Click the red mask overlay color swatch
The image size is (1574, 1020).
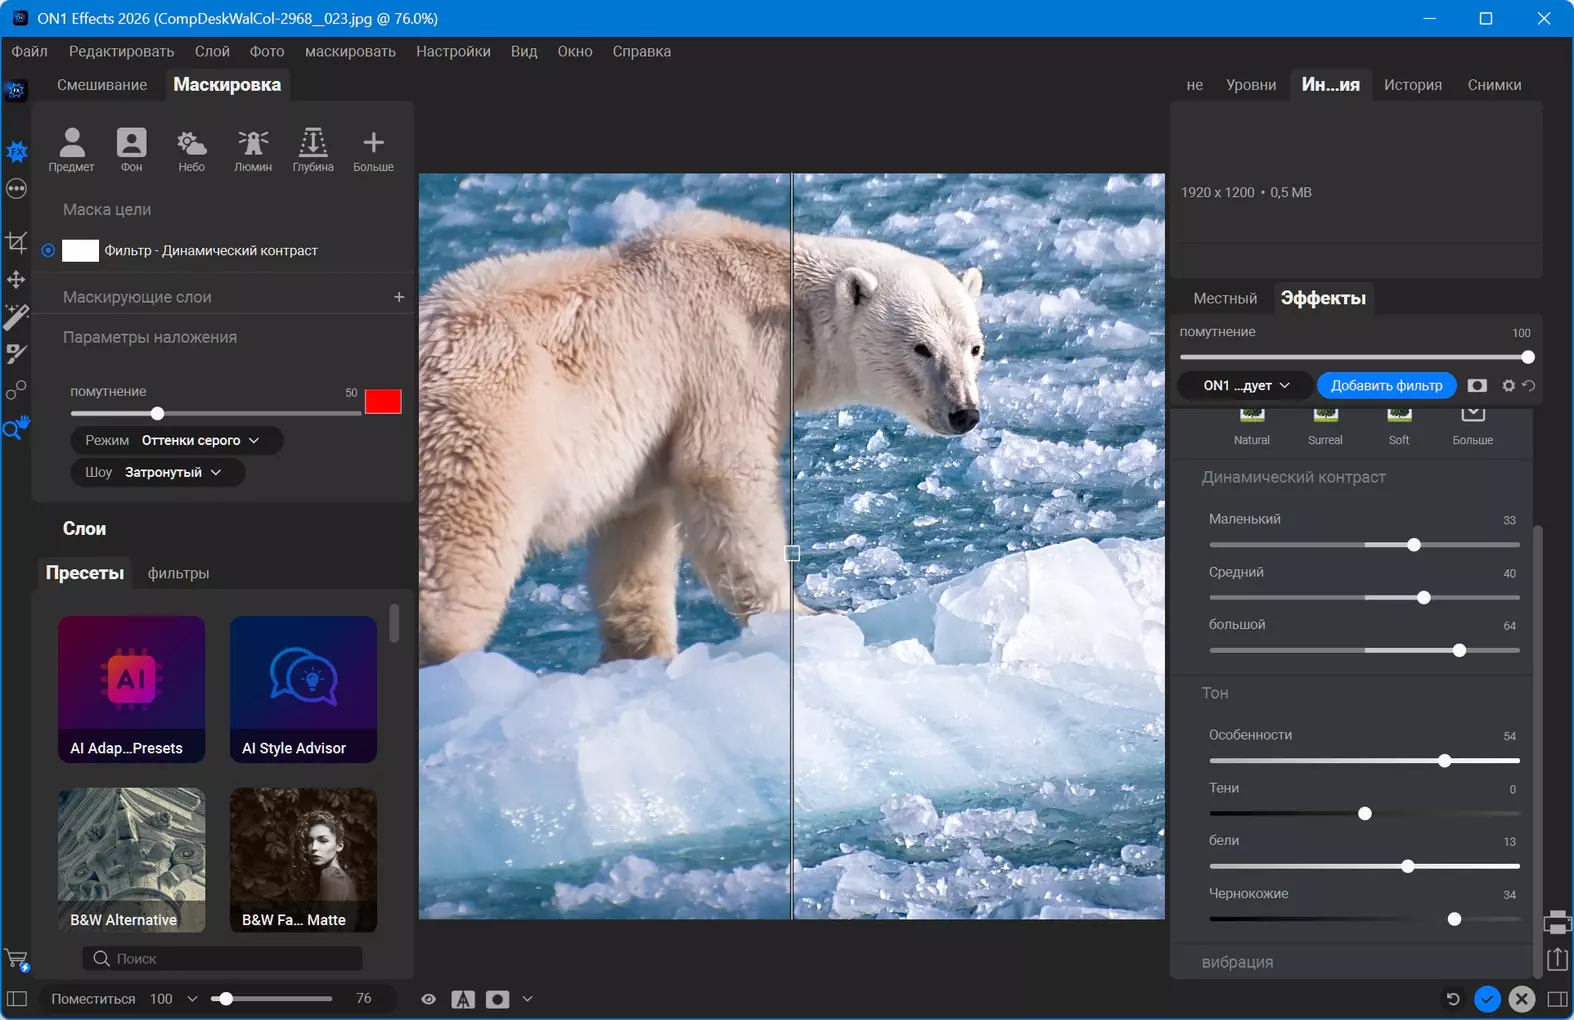(383, 402)
